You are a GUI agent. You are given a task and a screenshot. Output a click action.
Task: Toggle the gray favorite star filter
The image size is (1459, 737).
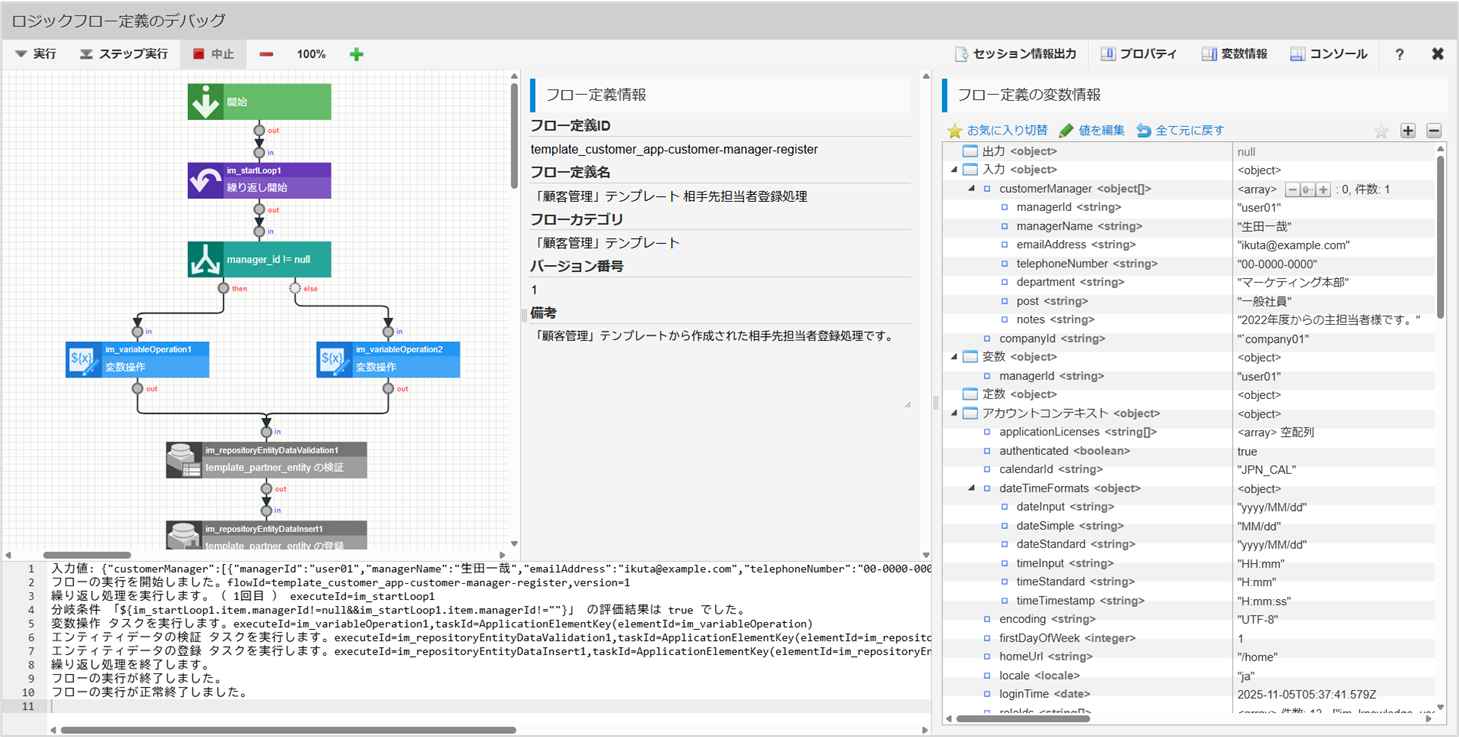tap(1380, 131)
